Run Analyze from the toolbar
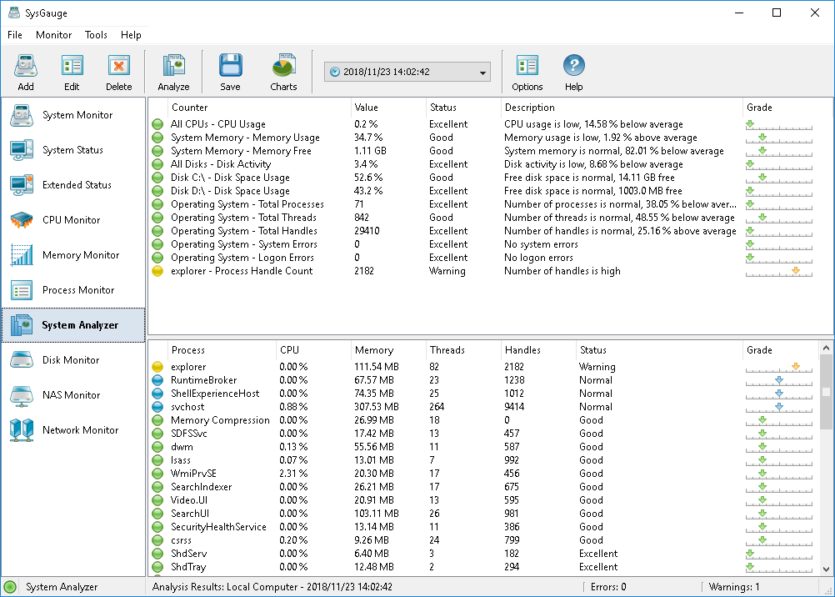This screenshot has width=835, height=597. 174,67
